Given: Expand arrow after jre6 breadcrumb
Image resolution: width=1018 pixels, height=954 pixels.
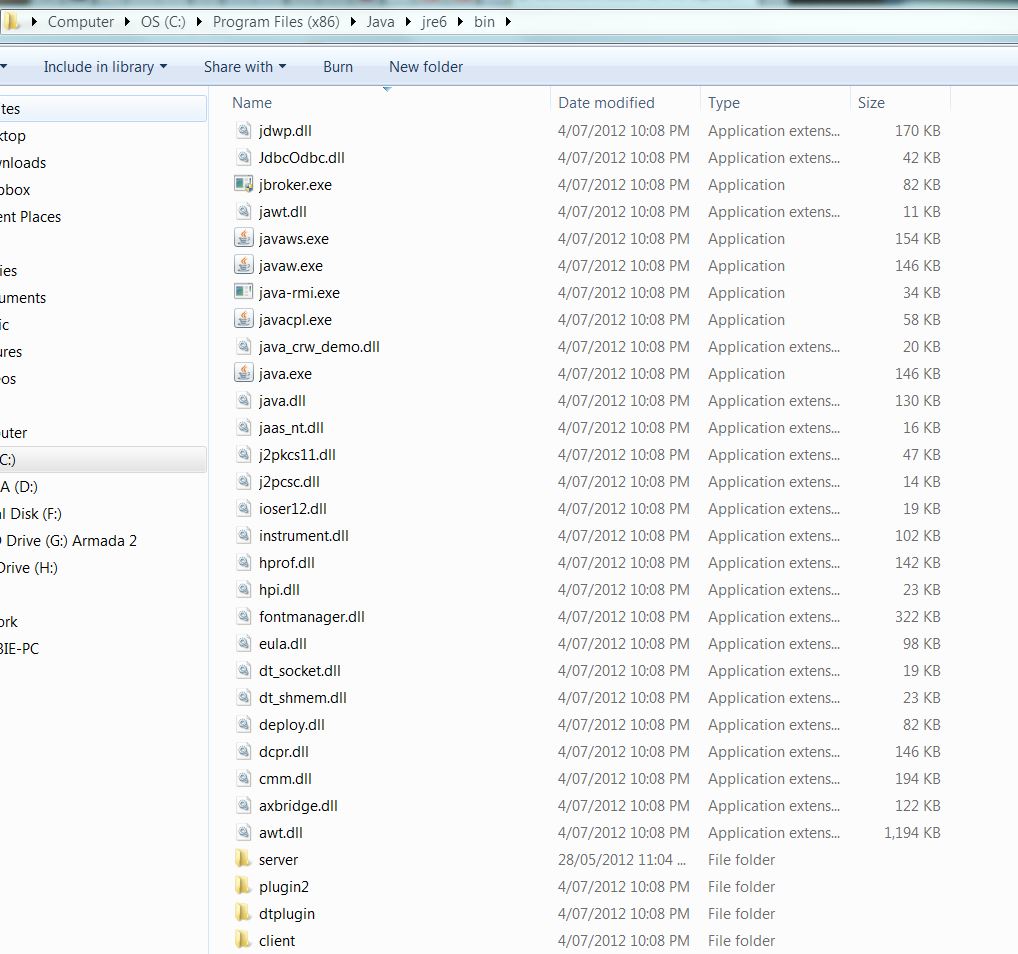Looking at the screenshot, I should pyautogui.click(x=460, y=22).
